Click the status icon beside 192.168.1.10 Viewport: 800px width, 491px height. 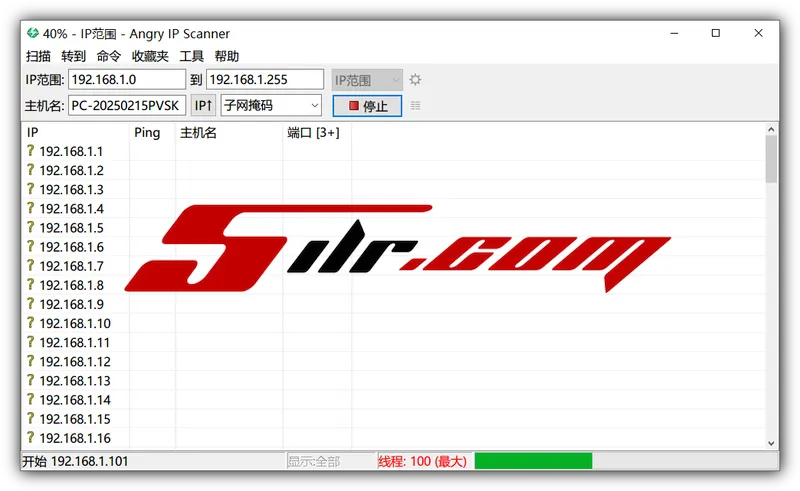click(31, 323)
